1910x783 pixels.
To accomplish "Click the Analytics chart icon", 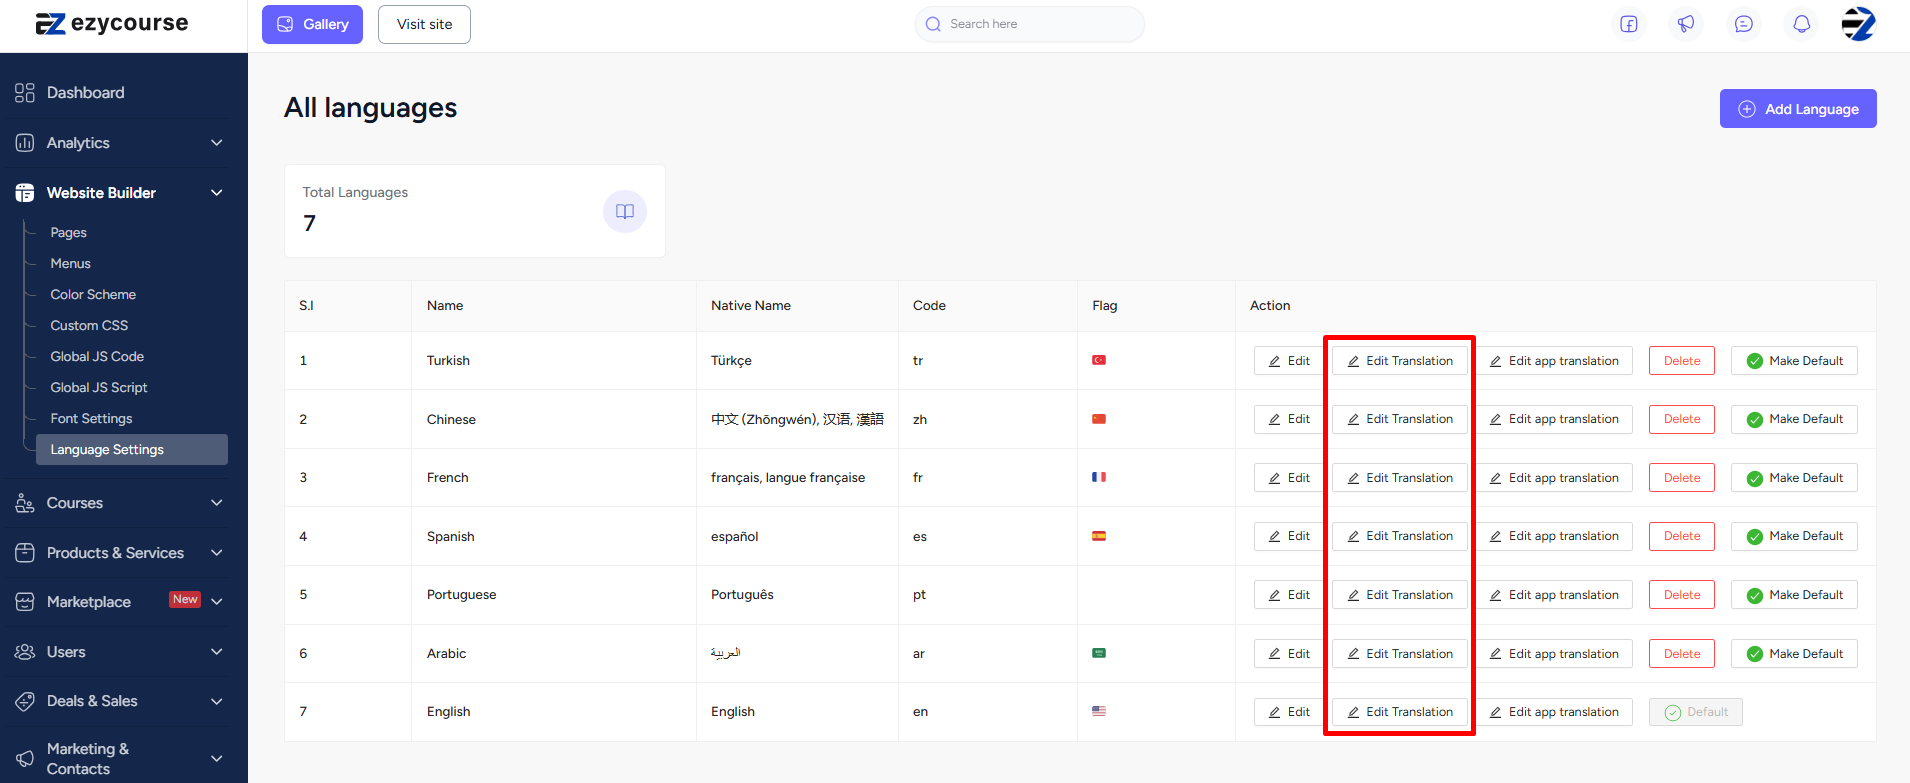I will click(x=25, y=143).
